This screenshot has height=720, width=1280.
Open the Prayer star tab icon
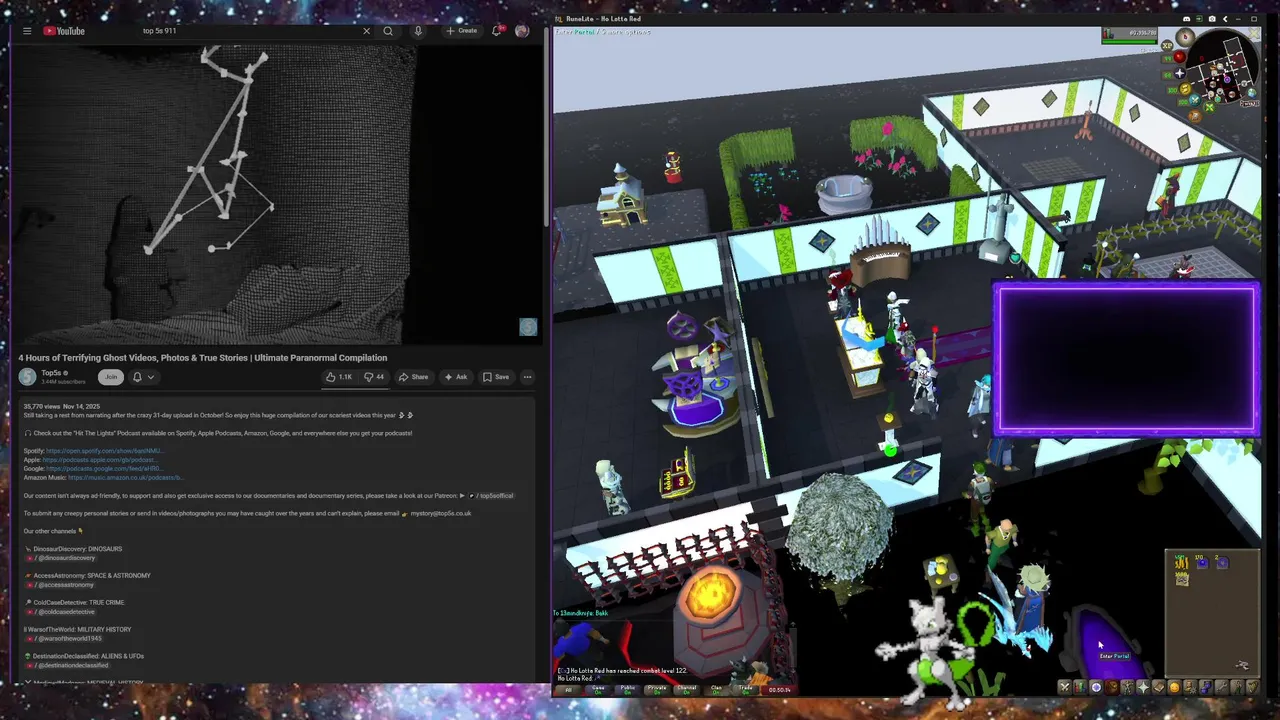coord(1143,687)
